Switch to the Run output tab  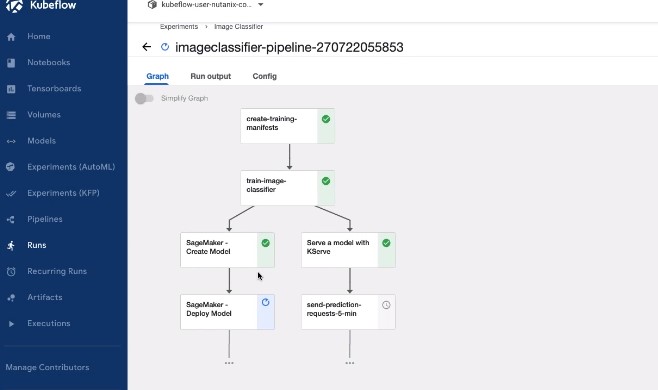pyautogui.click(x=211, y=76)
